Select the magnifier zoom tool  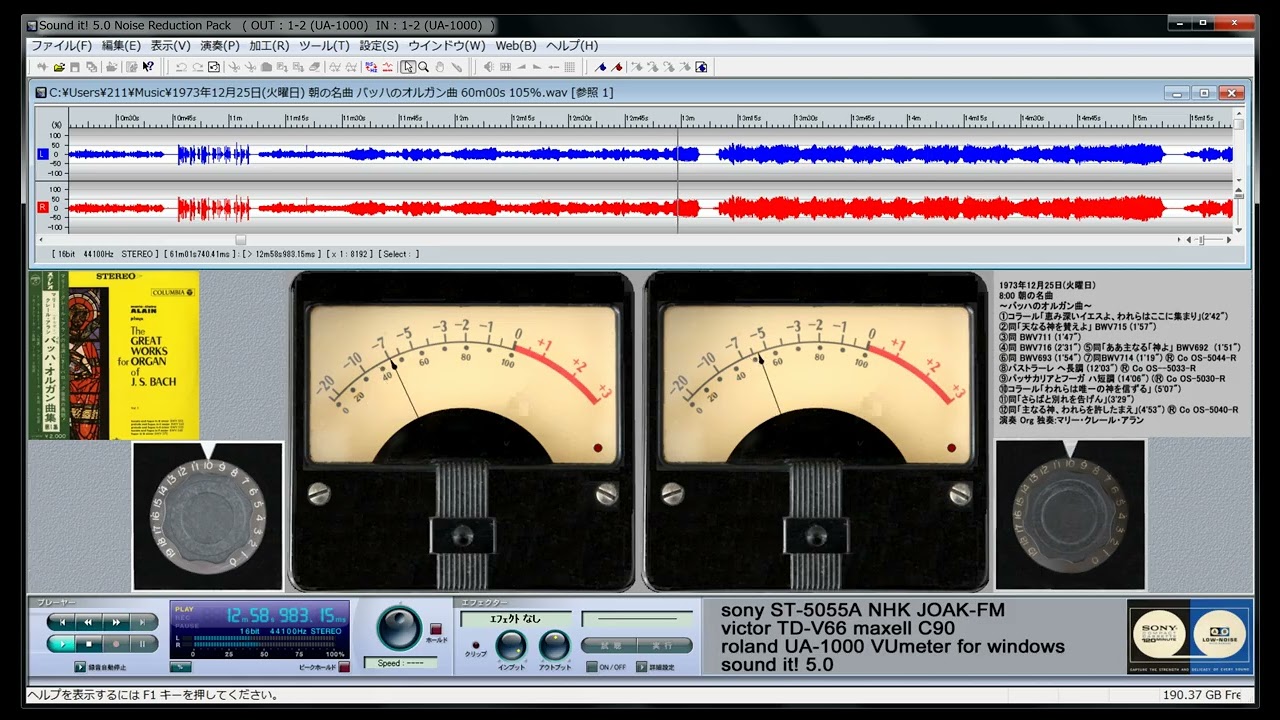point(424,67)
